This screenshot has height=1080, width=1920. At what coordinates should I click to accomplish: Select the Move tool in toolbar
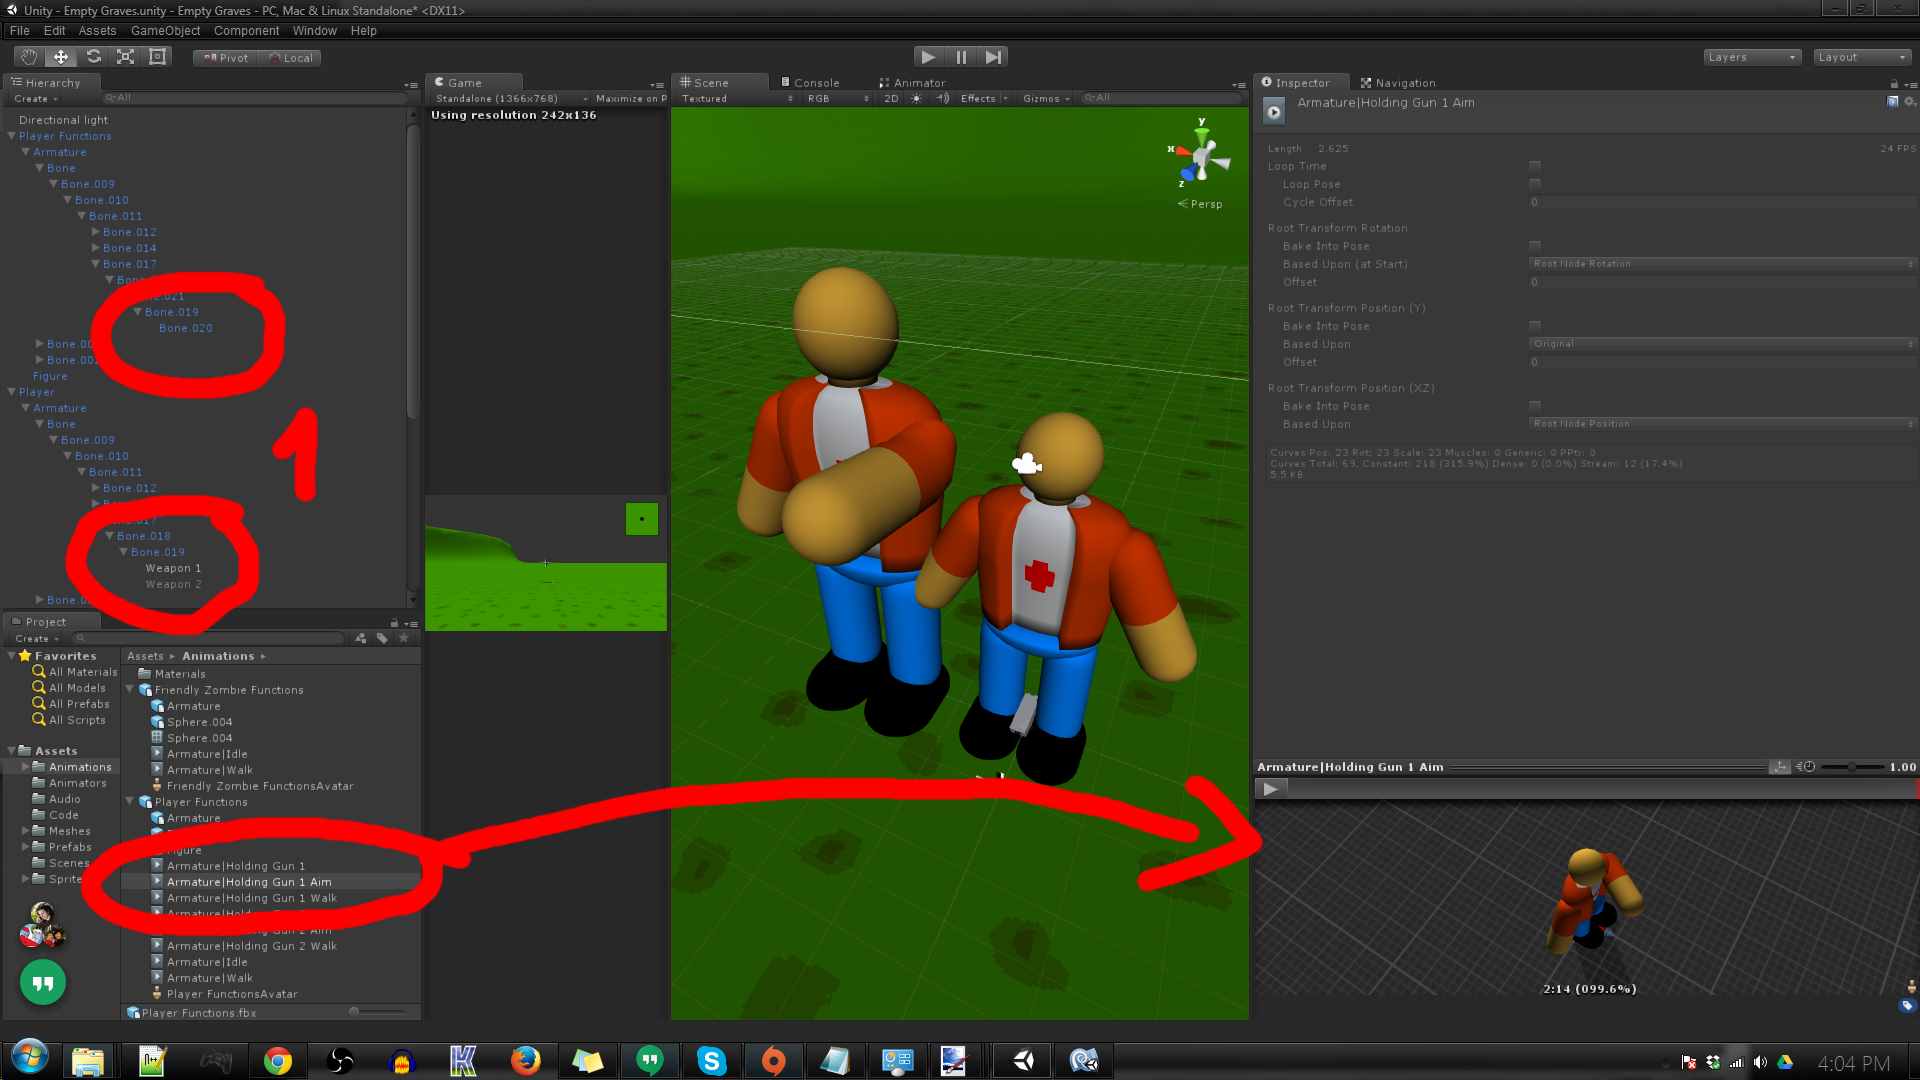61,57
